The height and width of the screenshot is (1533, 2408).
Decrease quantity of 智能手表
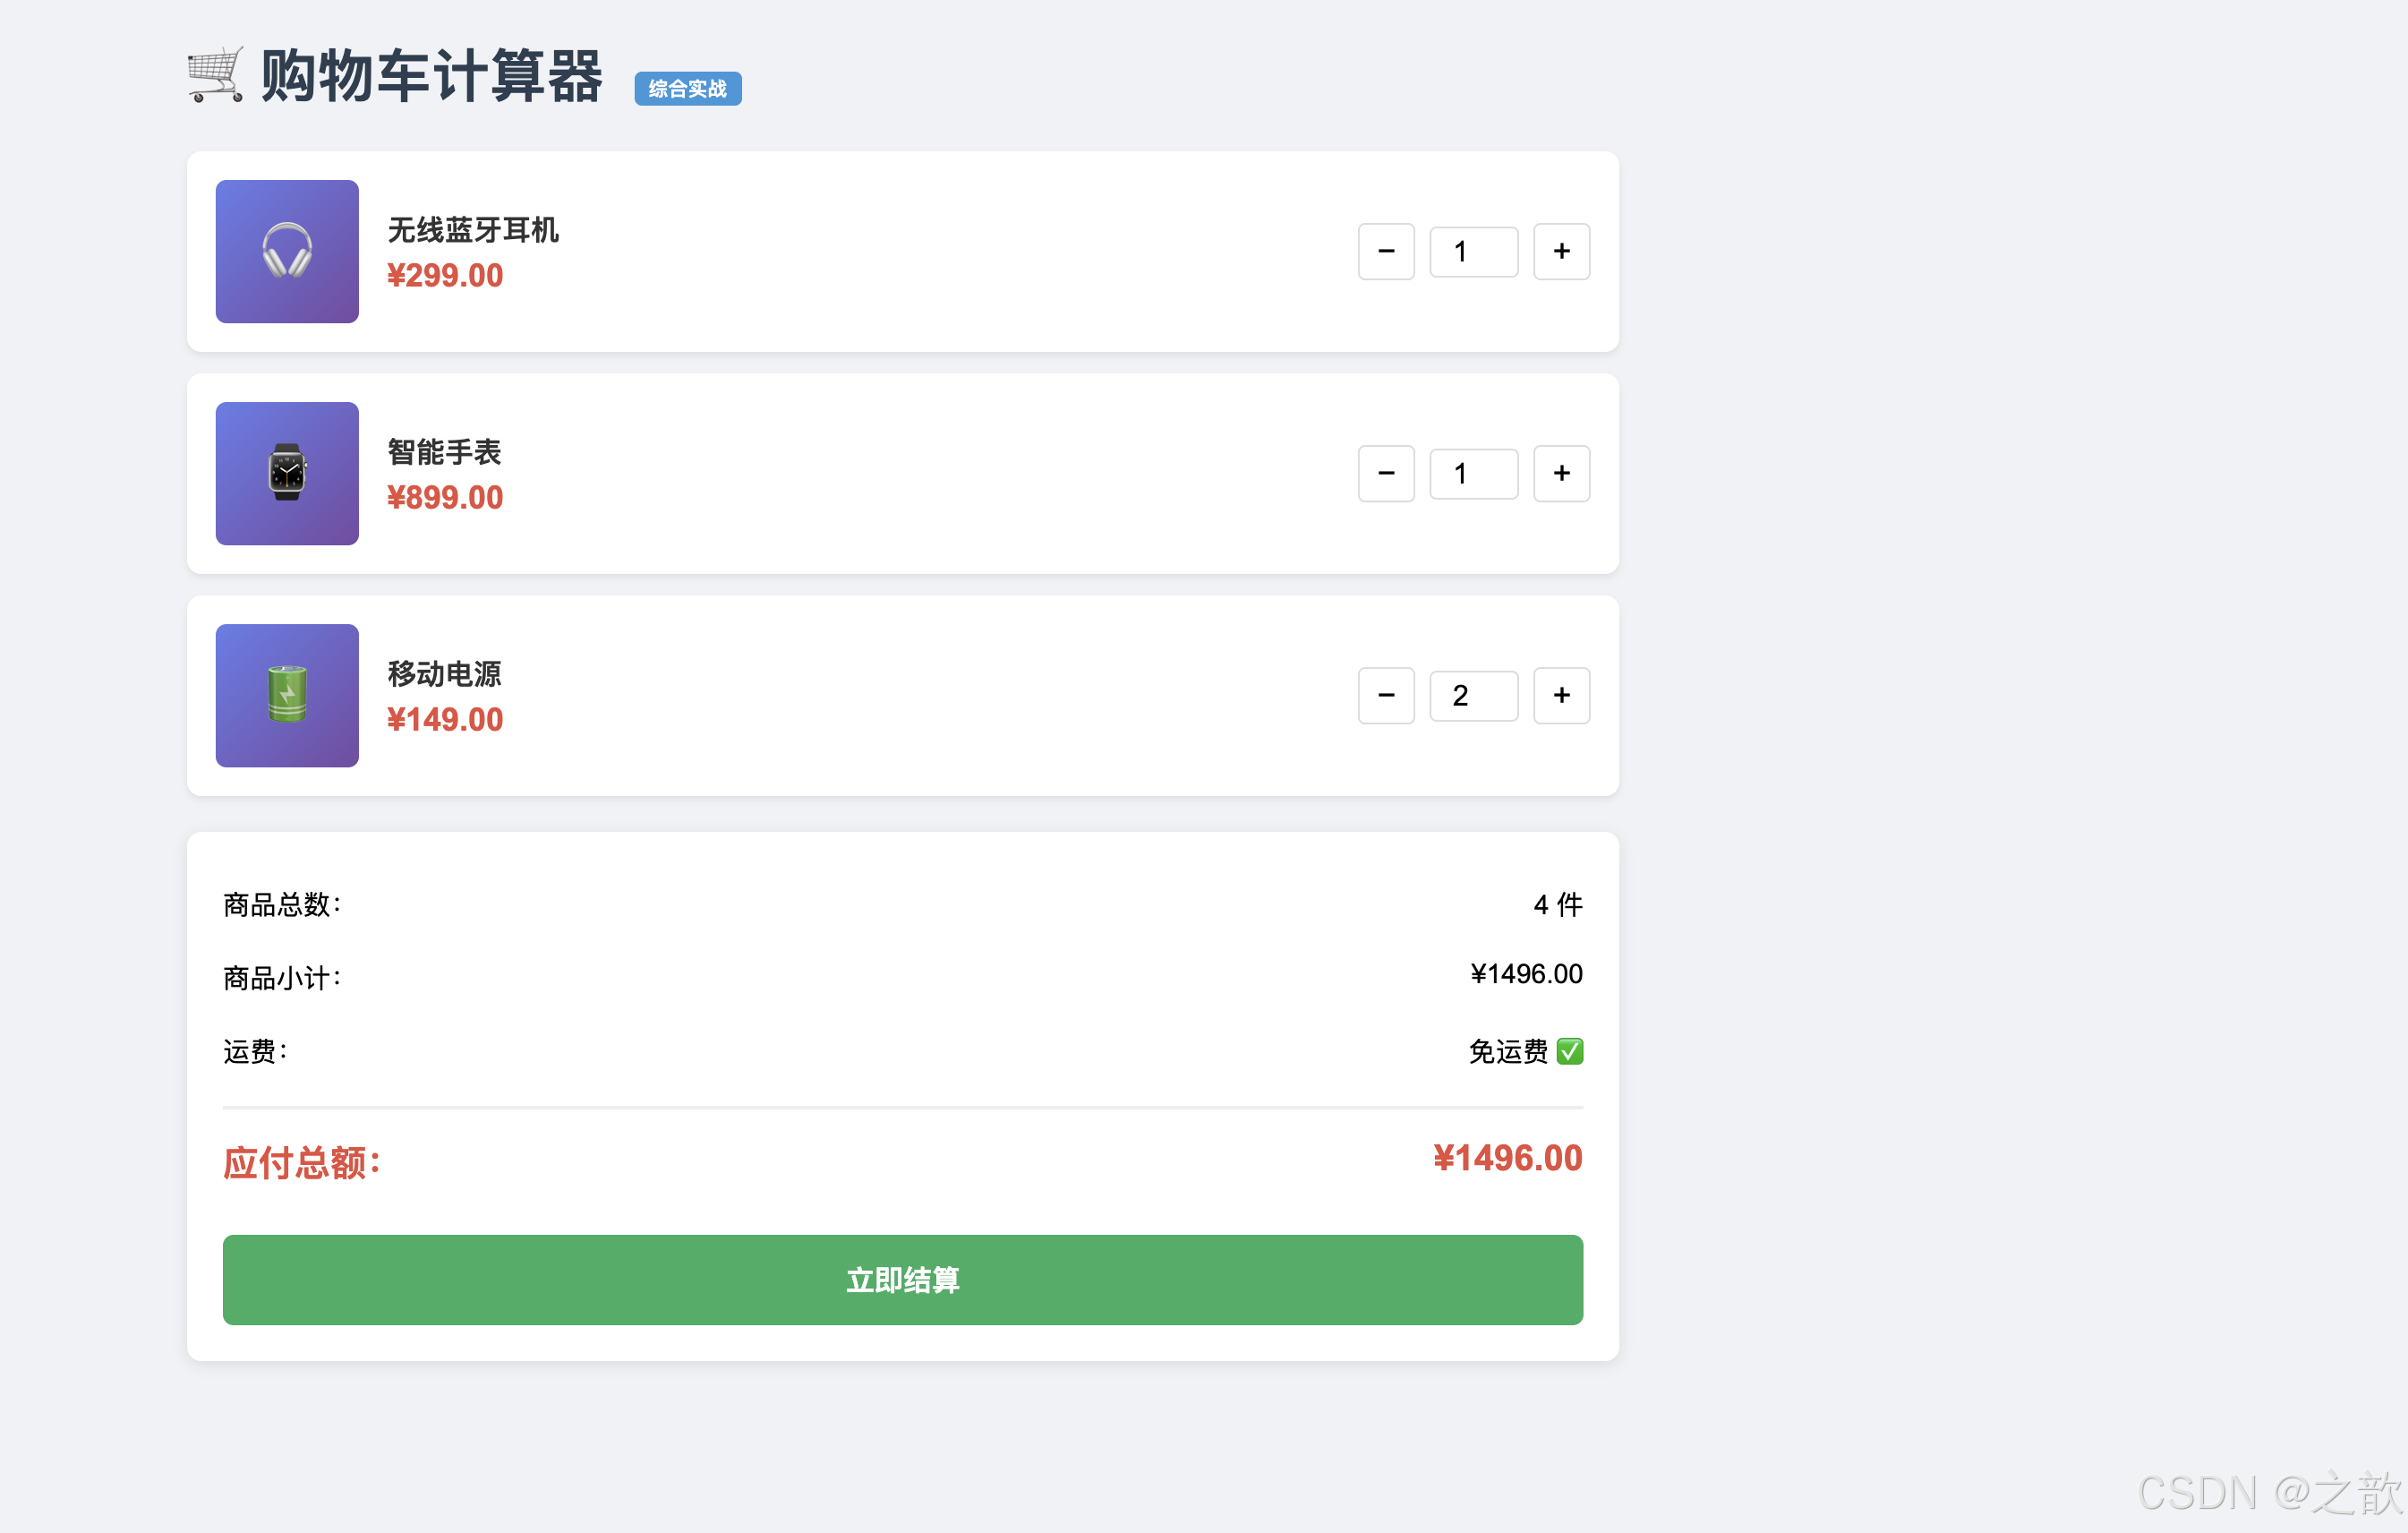coord(1386,473)
